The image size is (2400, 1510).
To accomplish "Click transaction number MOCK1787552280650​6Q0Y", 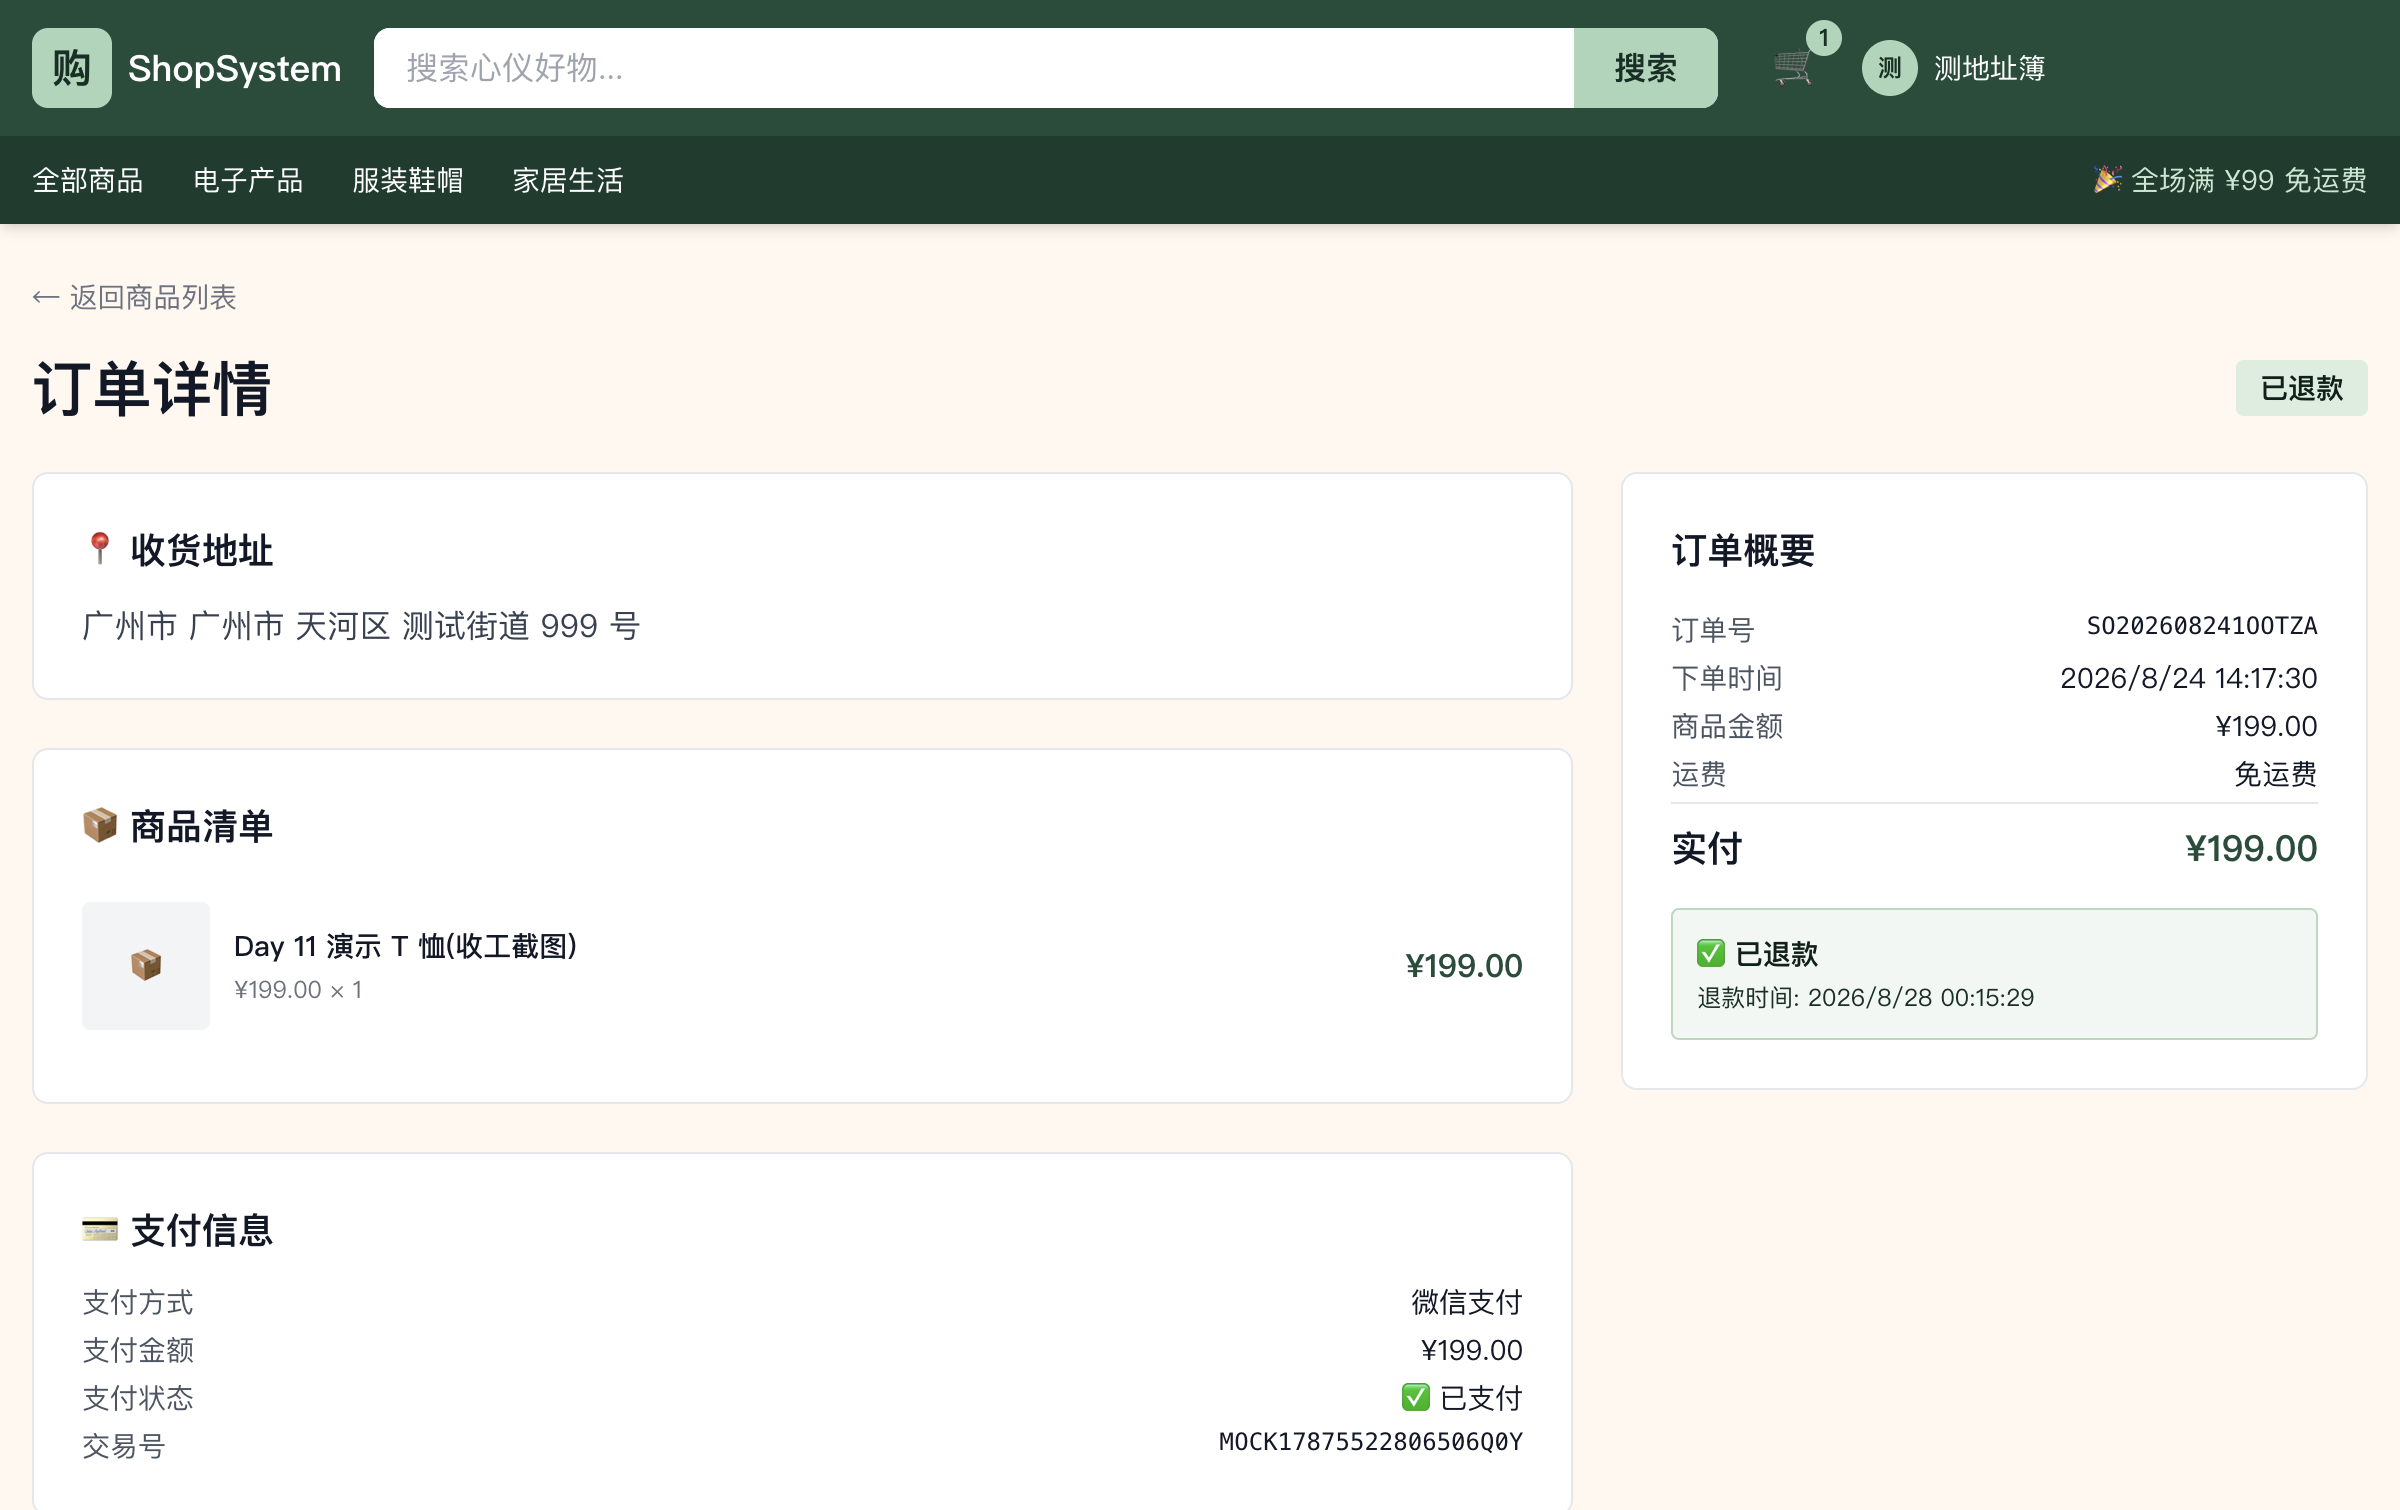I will 1370,1442.
